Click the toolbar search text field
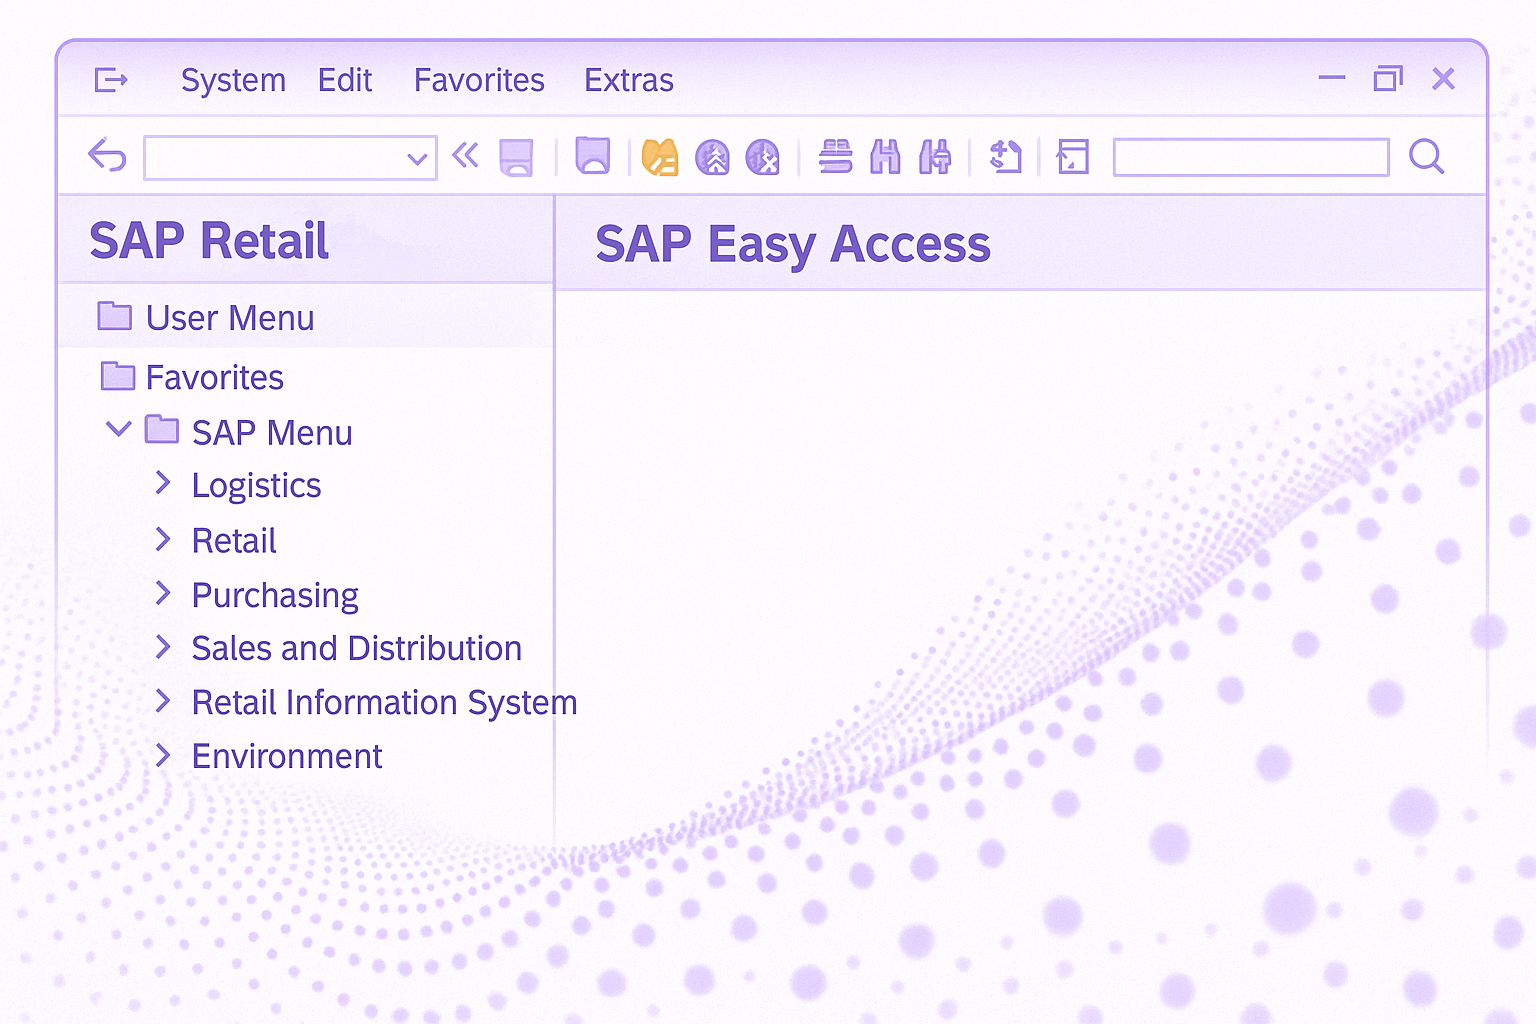1536x1024 pixels. pyautogui.click(x=1251, y=157)
